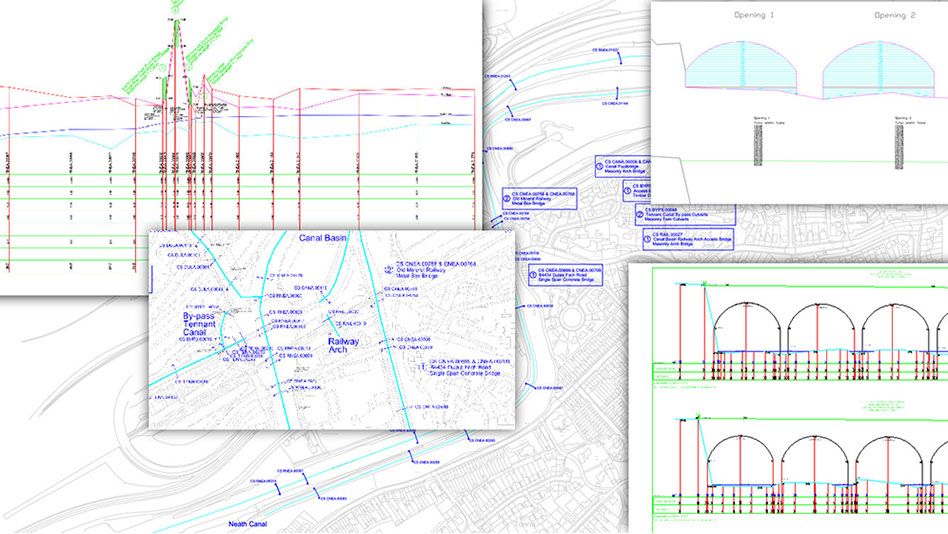Click the Canal Footbridge Masonry Arch callout

622,165
